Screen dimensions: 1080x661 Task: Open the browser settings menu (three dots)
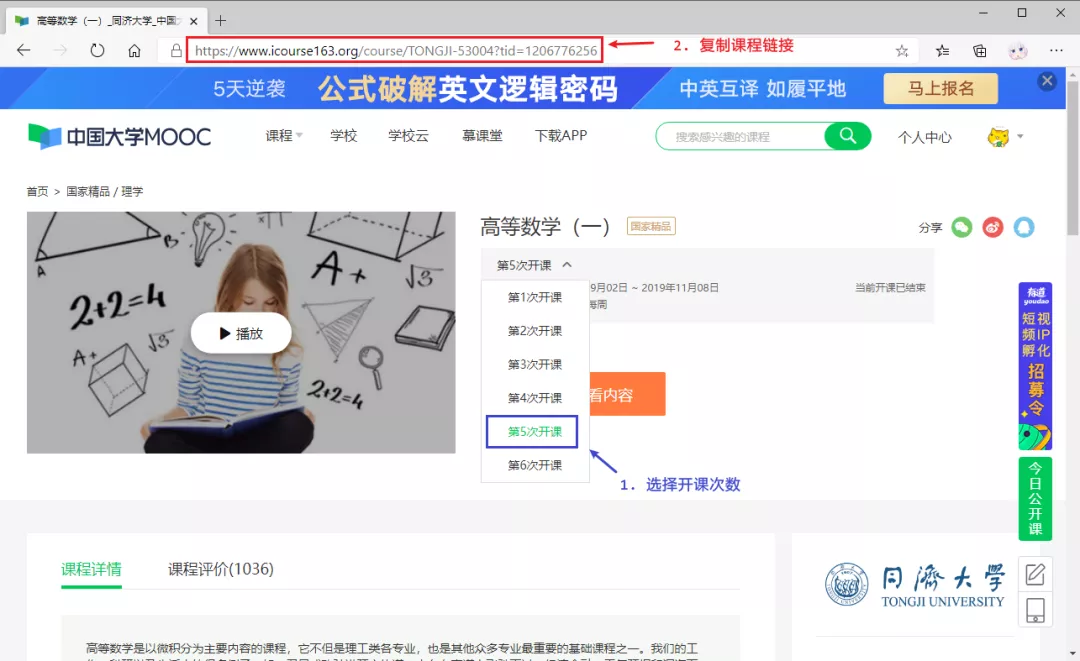tap(1056, 50)
